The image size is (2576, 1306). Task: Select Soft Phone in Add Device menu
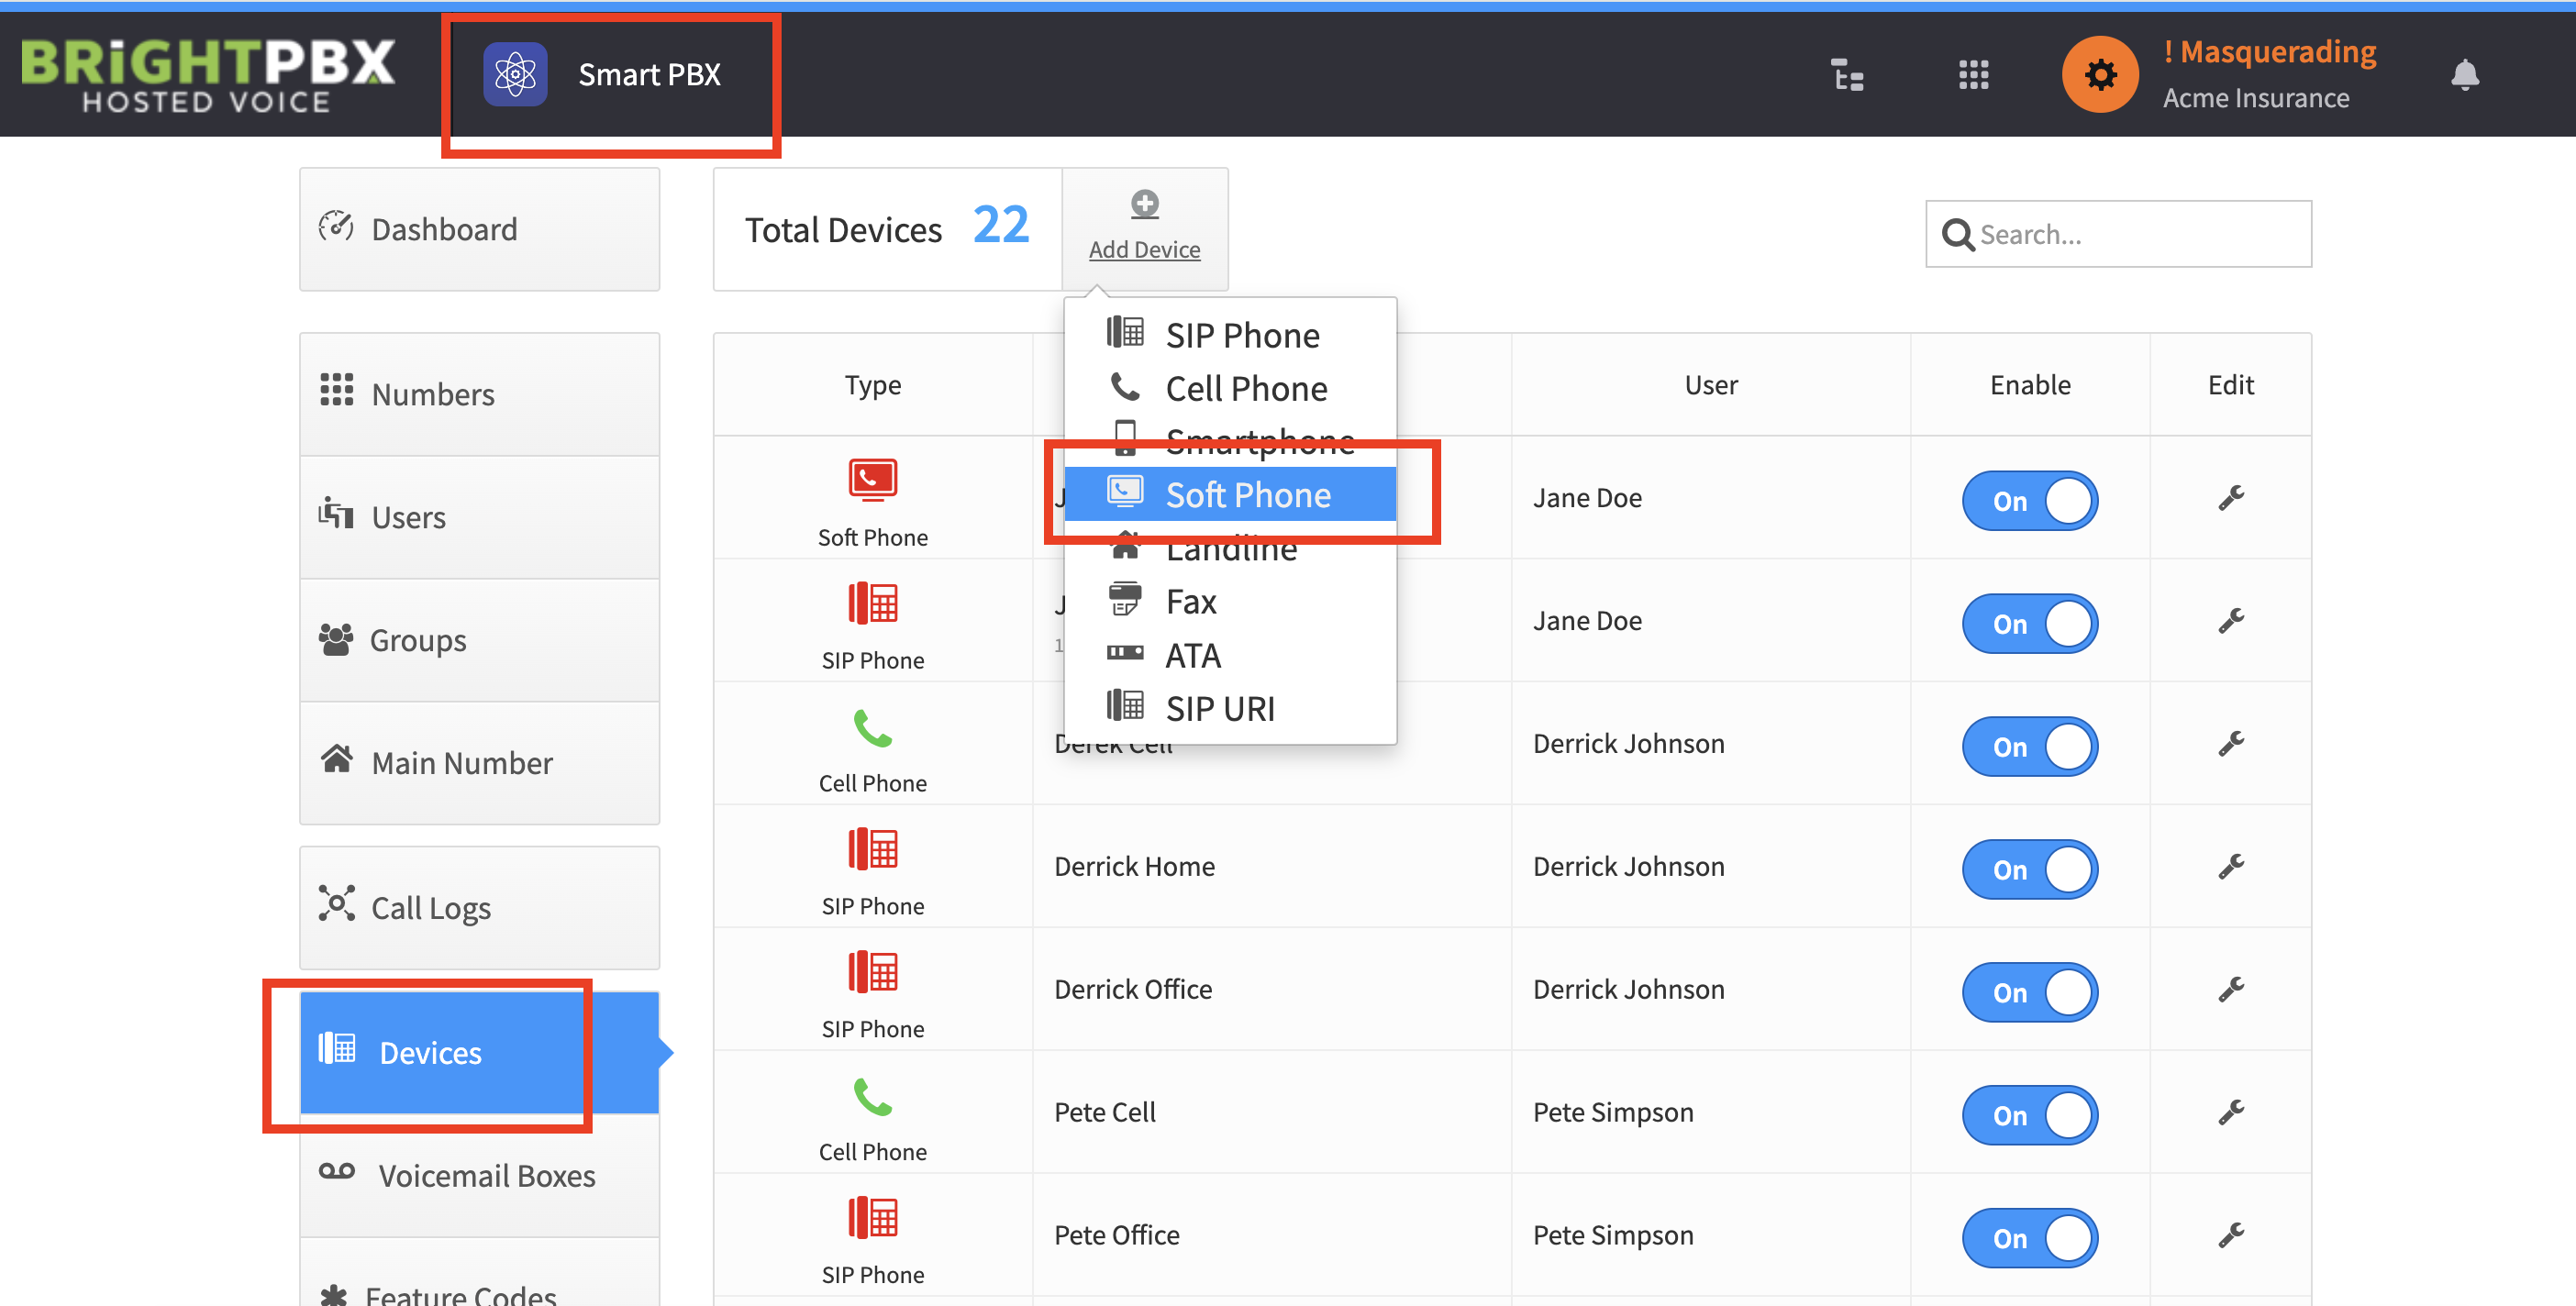tap(1230, 494)
